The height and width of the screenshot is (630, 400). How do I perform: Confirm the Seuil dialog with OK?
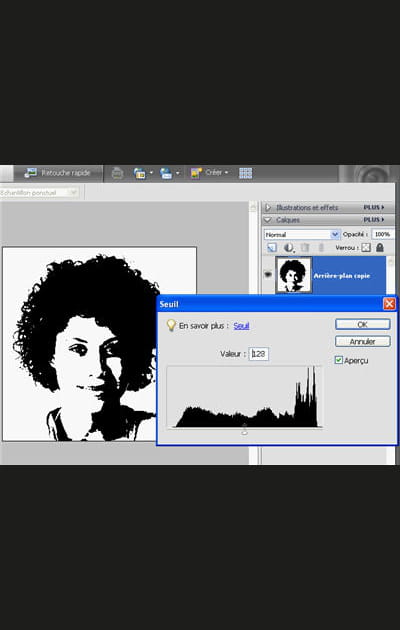(363, 324)
